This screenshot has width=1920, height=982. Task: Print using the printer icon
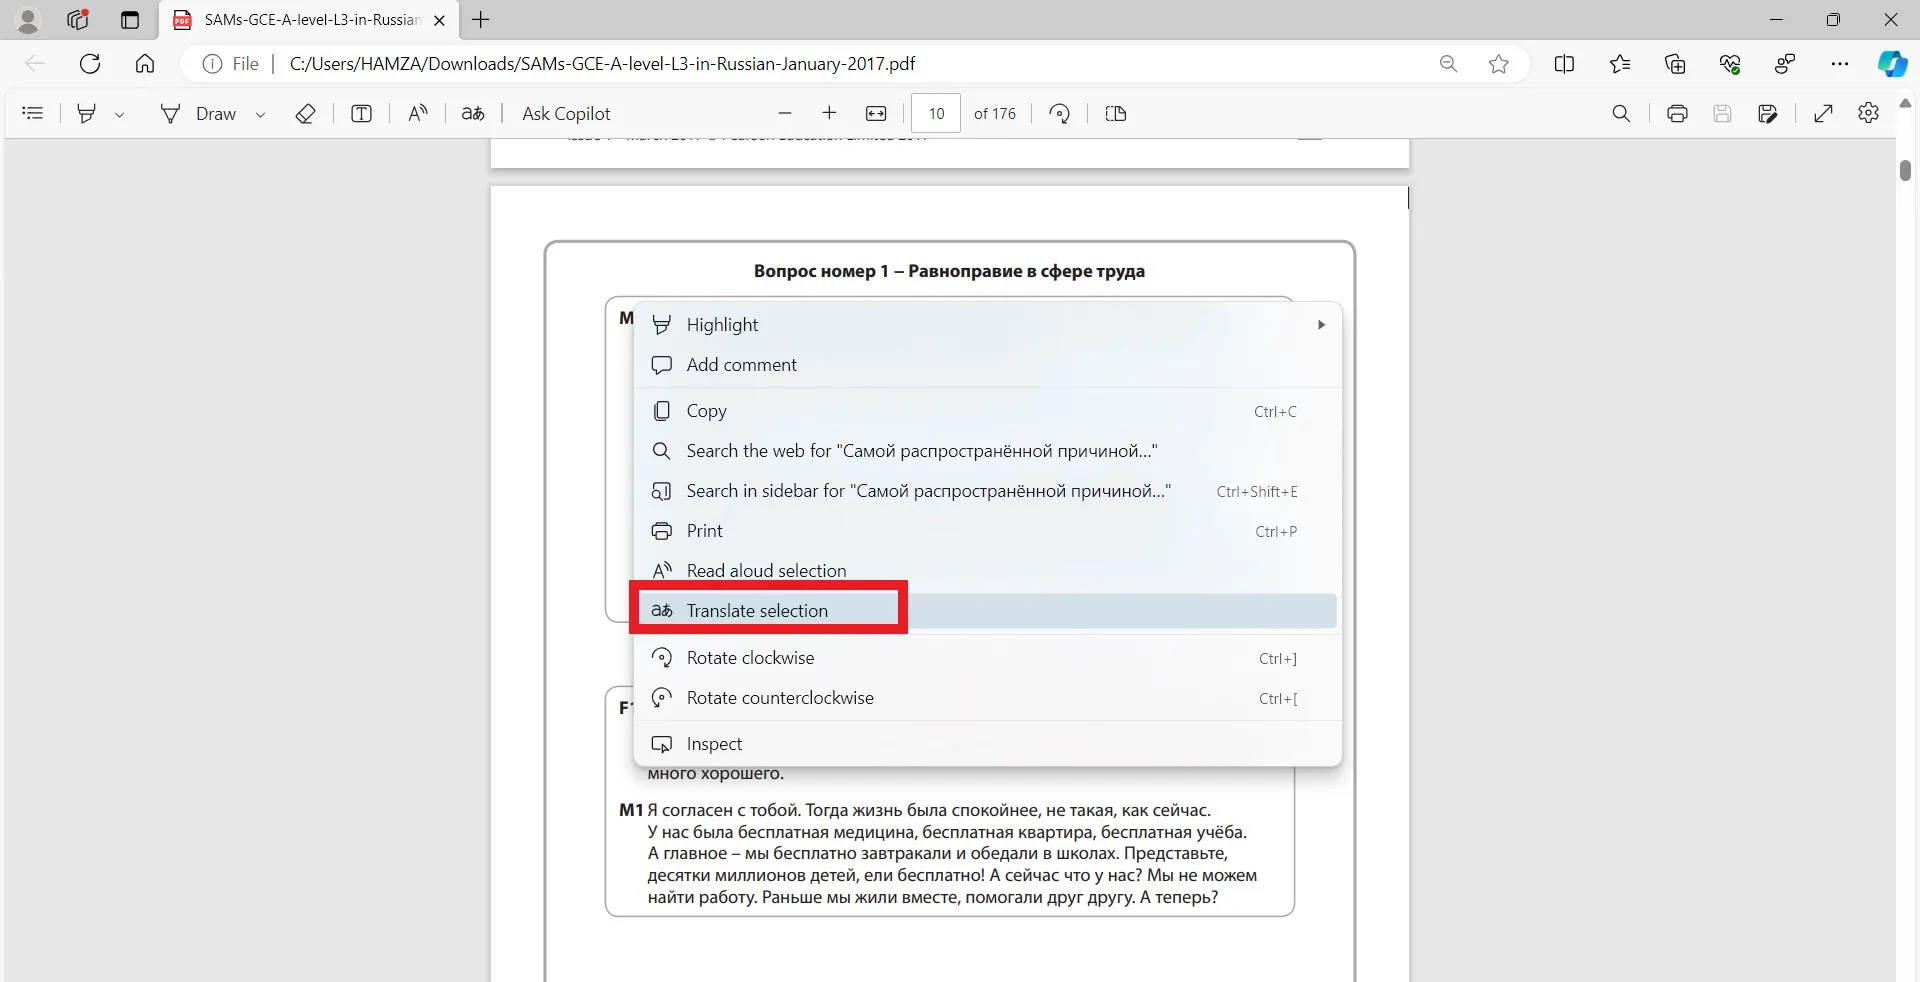tap(1678, 113)
